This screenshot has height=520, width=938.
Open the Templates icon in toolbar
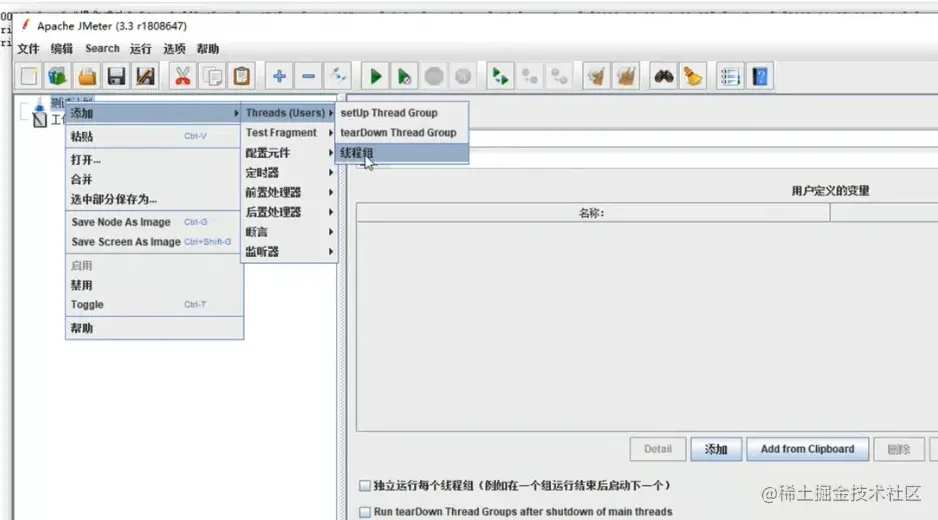click(57, 77)
